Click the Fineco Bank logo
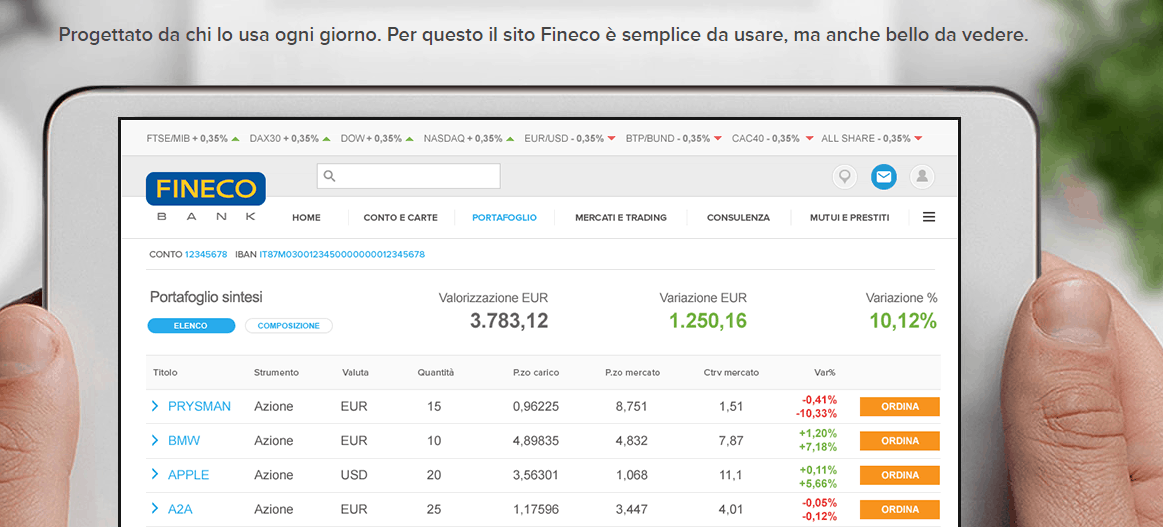This screenshot has width=1163, height=527. [x=205, y=196]
